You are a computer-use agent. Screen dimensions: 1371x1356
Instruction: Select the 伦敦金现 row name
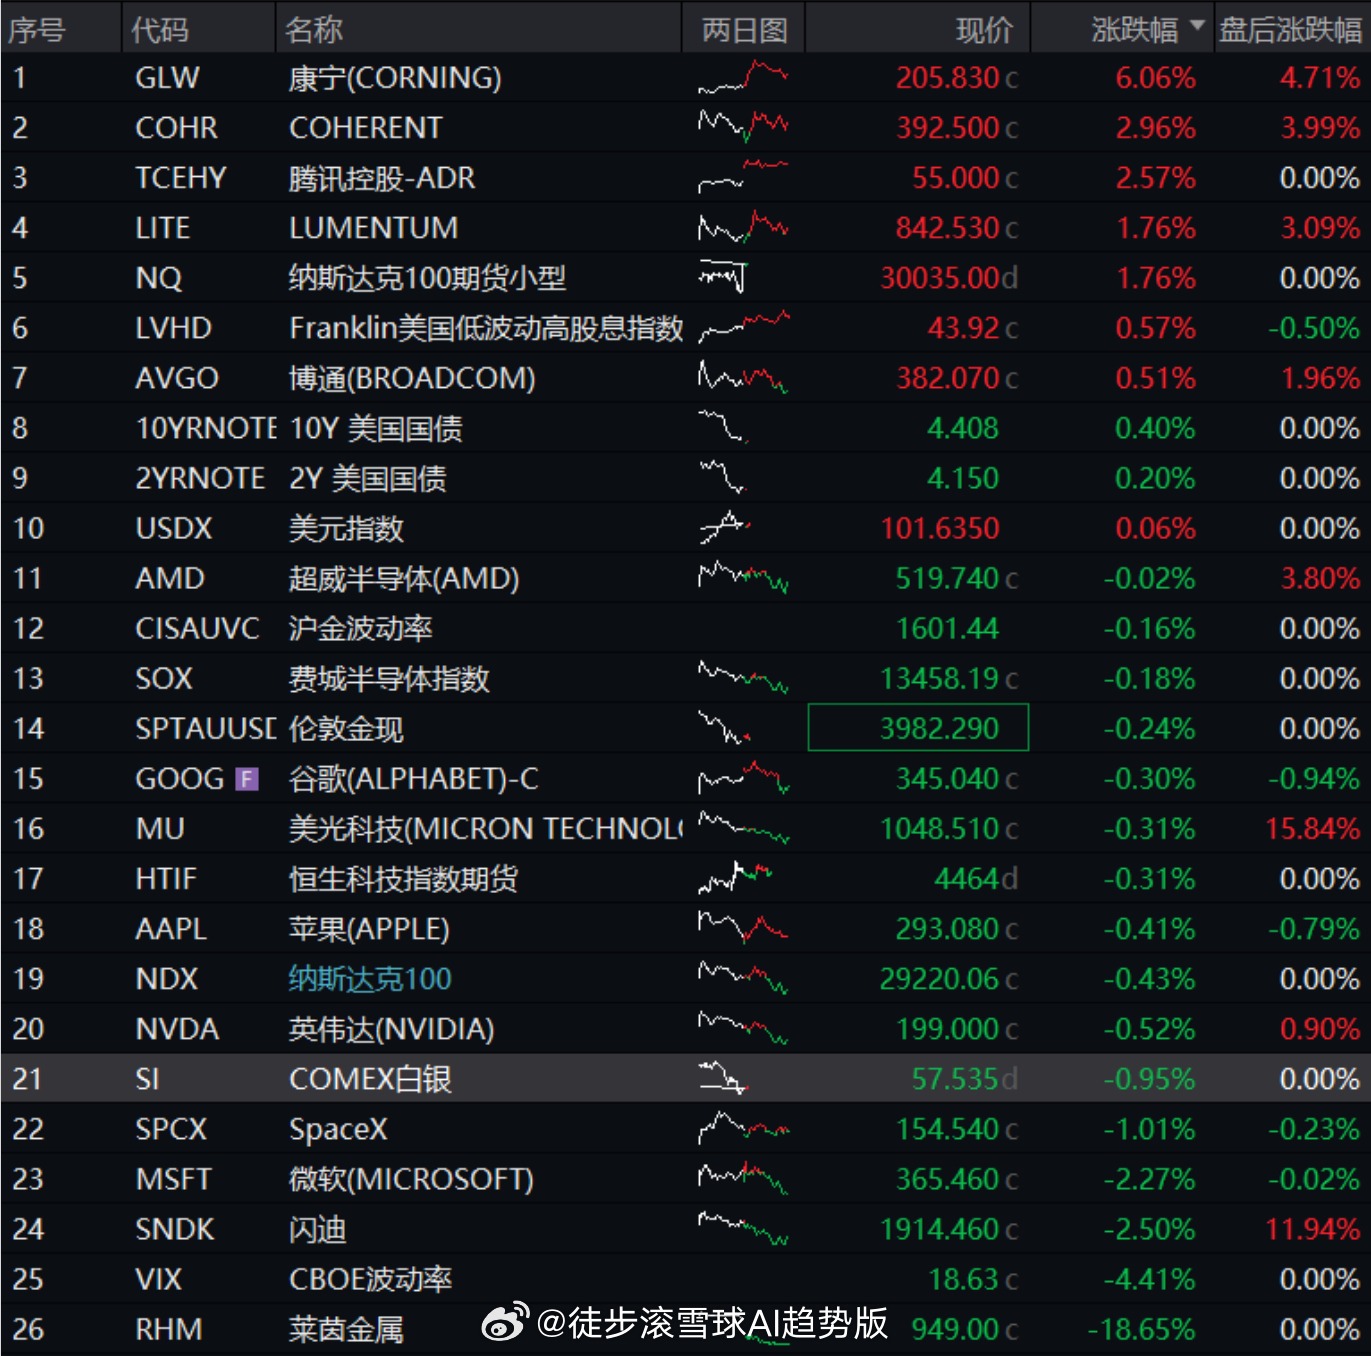coord(346,729)
